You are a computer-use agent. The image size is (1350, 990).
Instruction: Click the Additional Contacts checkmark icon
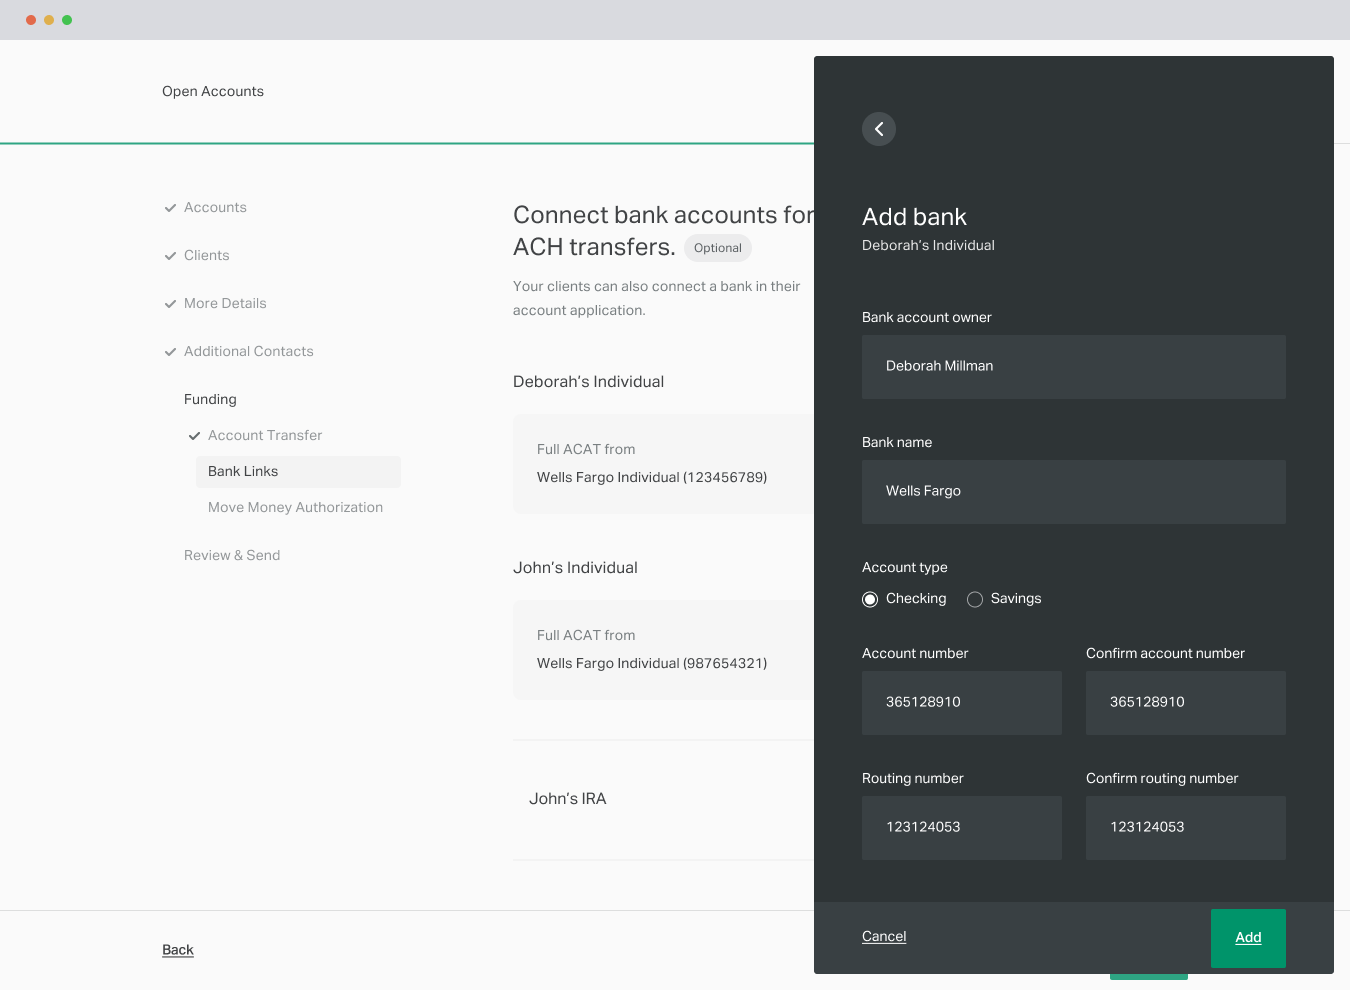(x=170, y=352)
